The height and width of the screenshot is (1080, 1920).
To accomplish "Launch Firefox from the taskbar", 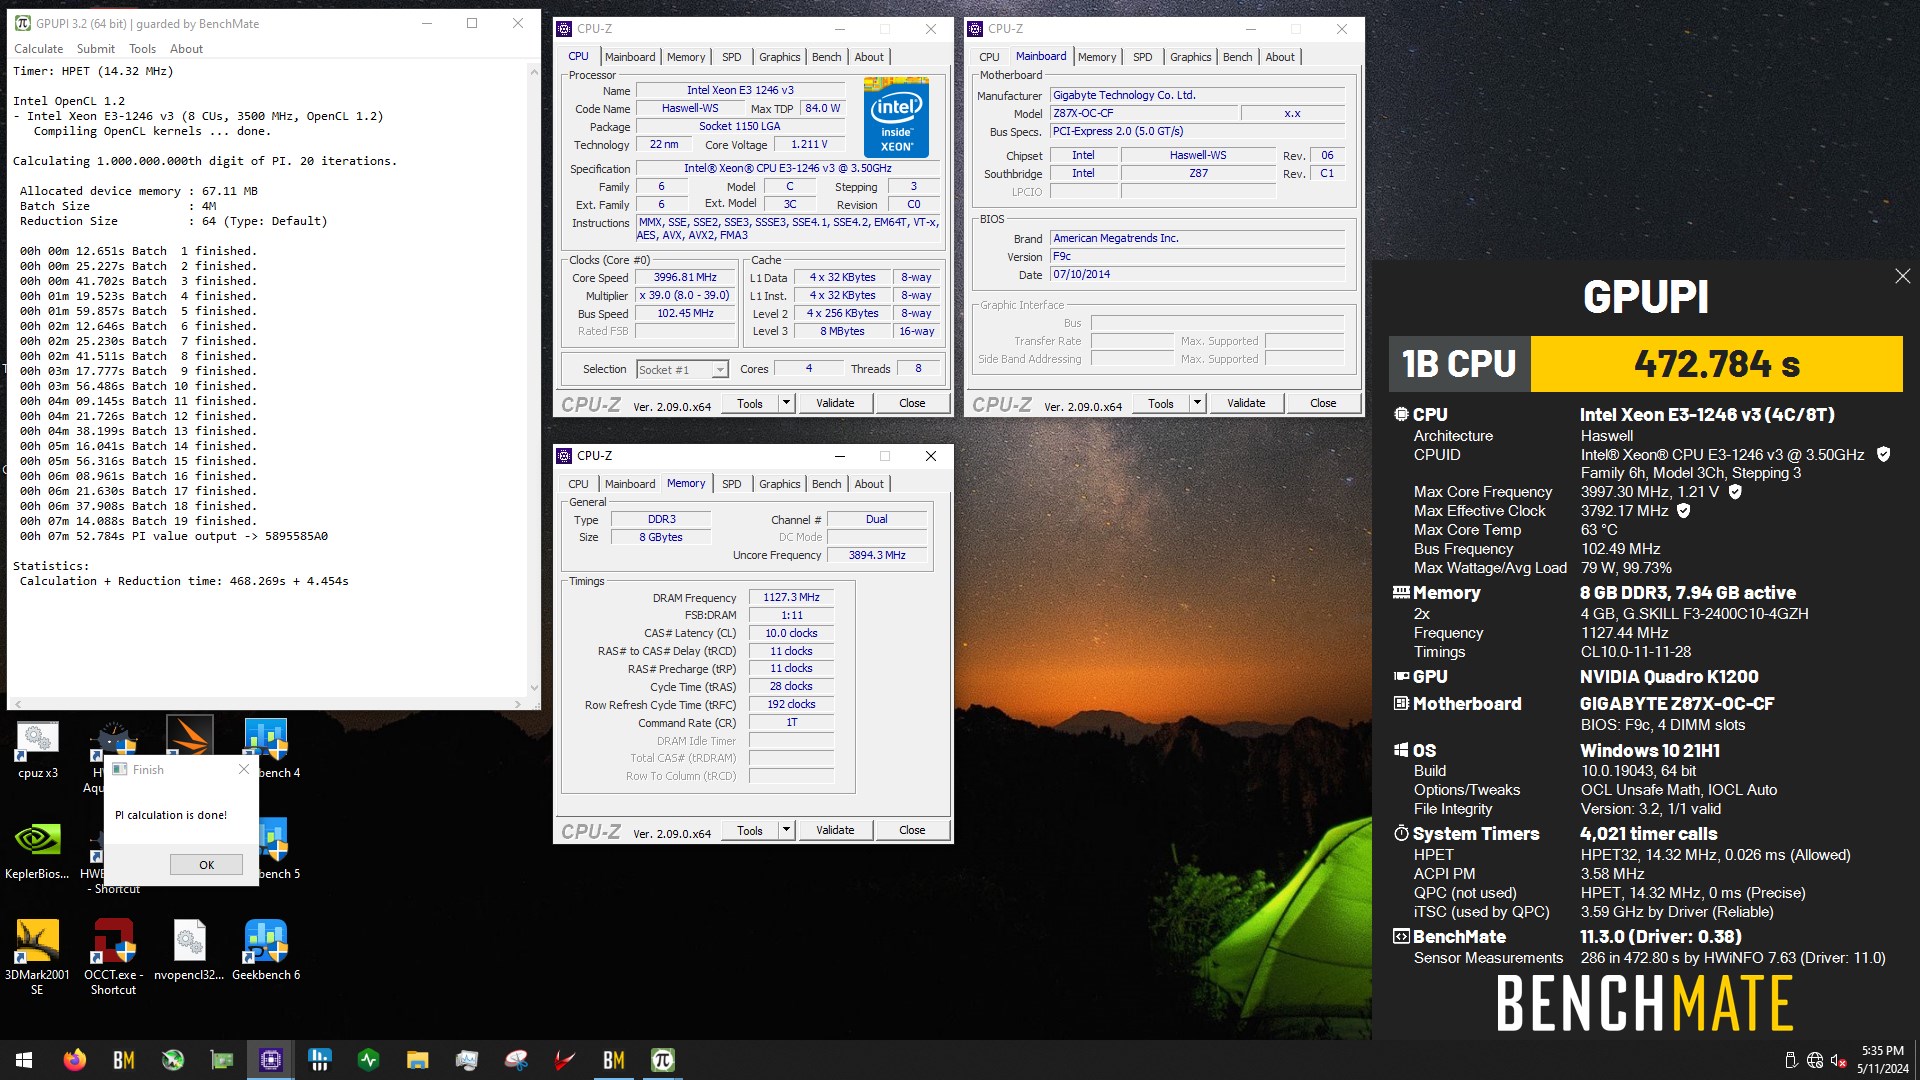I will 75,1060.
